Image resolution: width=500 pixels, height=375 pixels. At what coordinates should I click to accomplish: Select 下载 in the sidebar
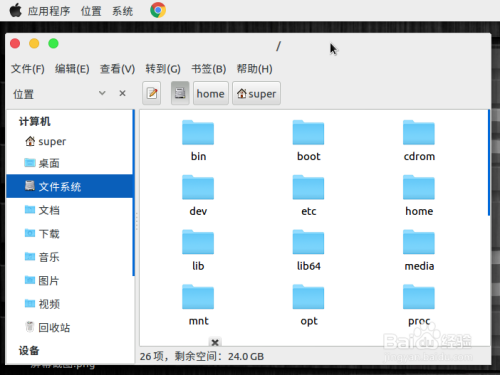pos(69,233)
